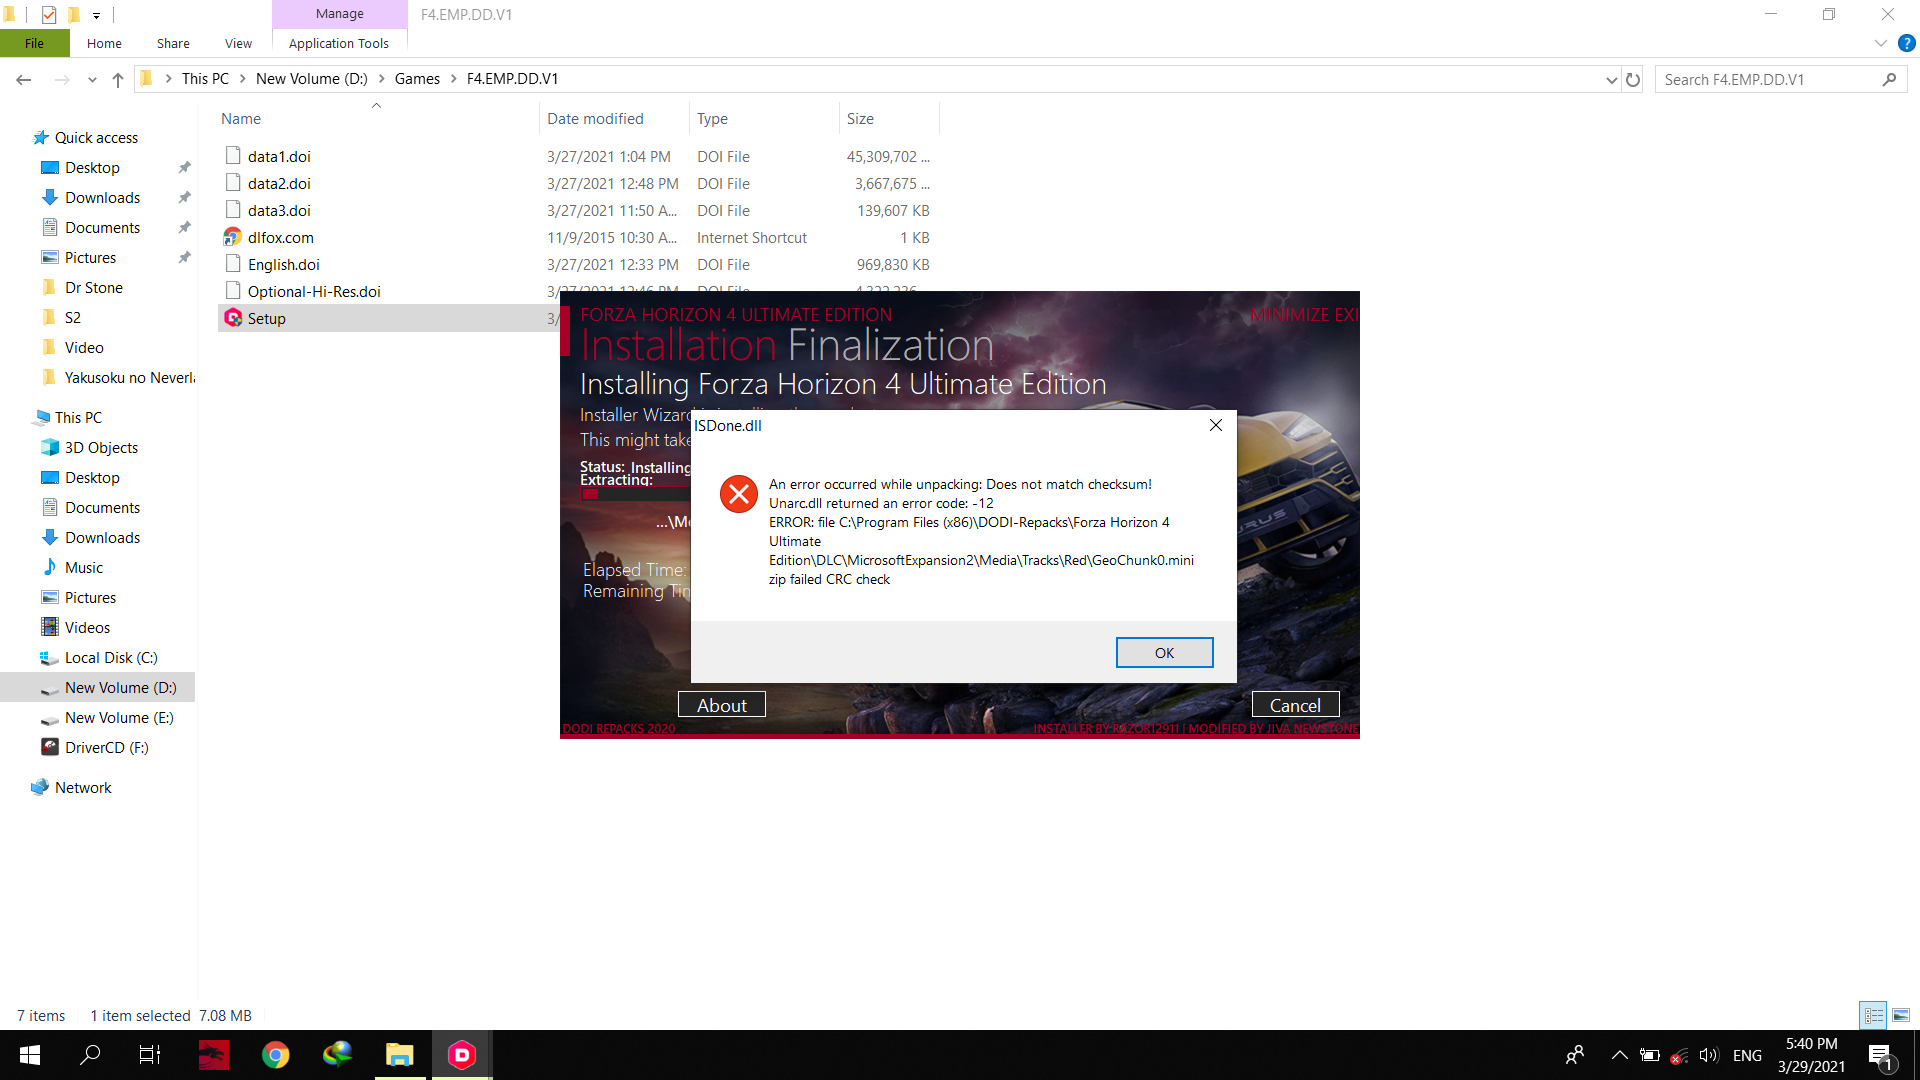Screen dimensions: 1920x1080
Task: Open the View ribbon tab
Action: (238, 43)
